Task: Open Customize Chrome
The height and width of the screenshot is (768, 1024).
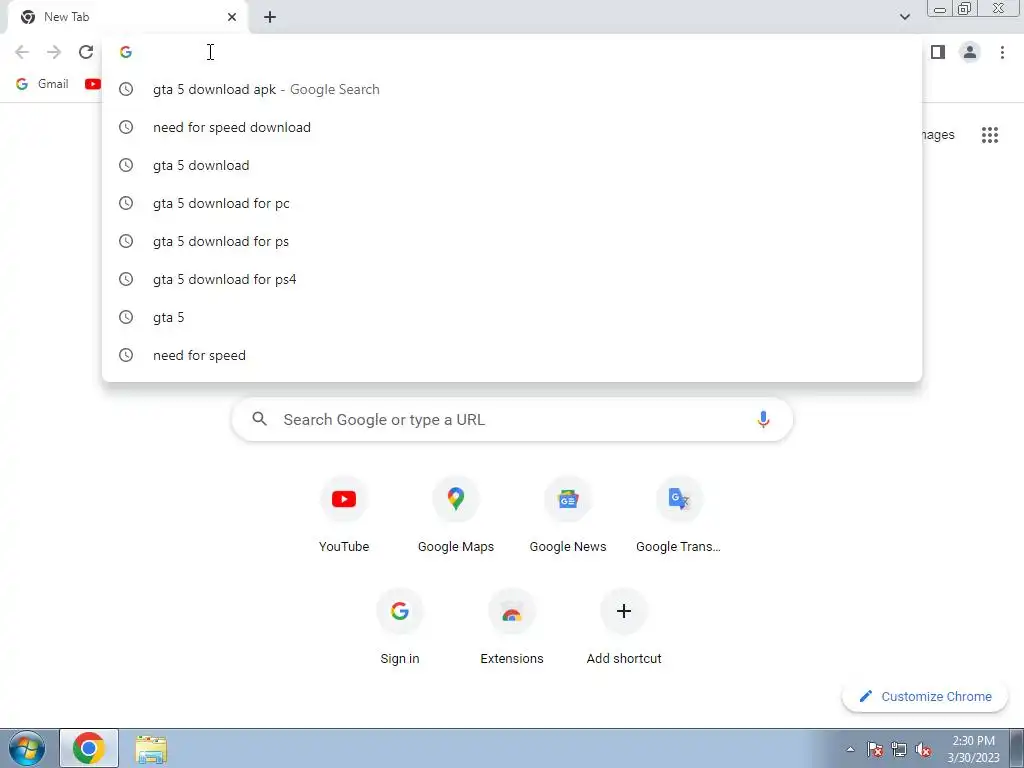Action: [x=925, y=696]
